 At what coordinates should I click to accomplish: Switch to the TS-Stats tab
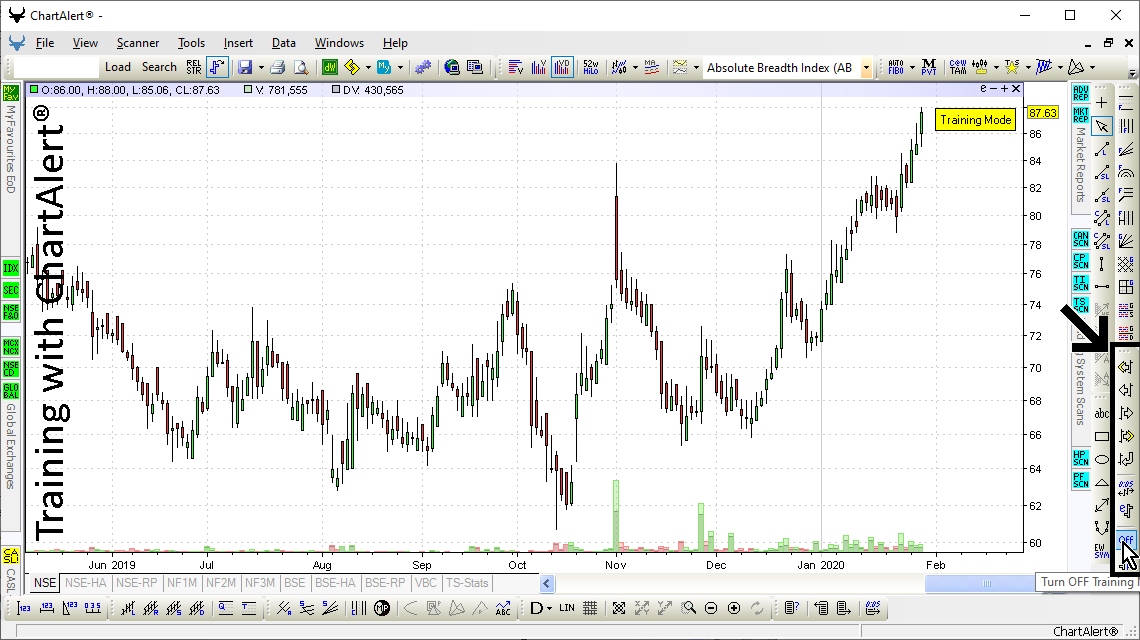click(467, 583)
